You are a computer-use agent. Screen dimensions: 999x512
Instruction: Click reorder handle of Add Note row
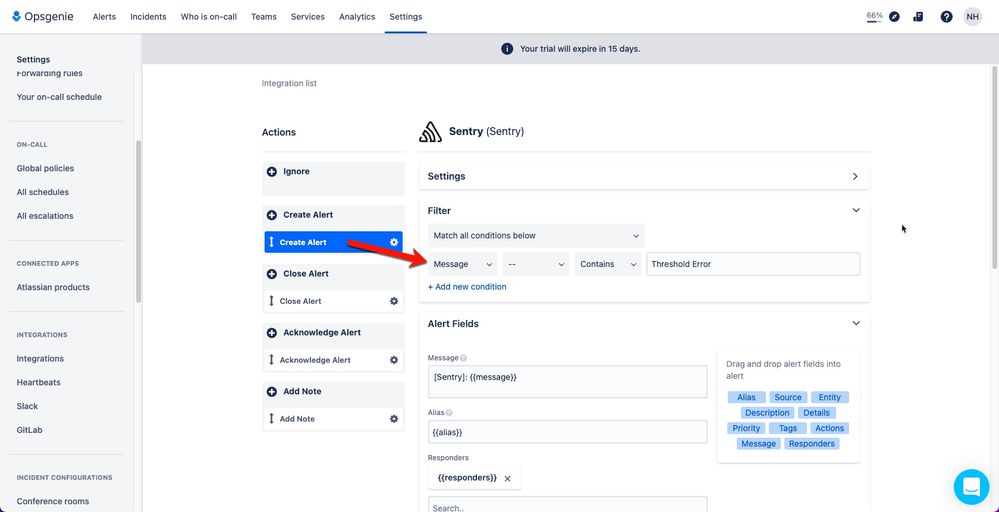click(271, 419)
